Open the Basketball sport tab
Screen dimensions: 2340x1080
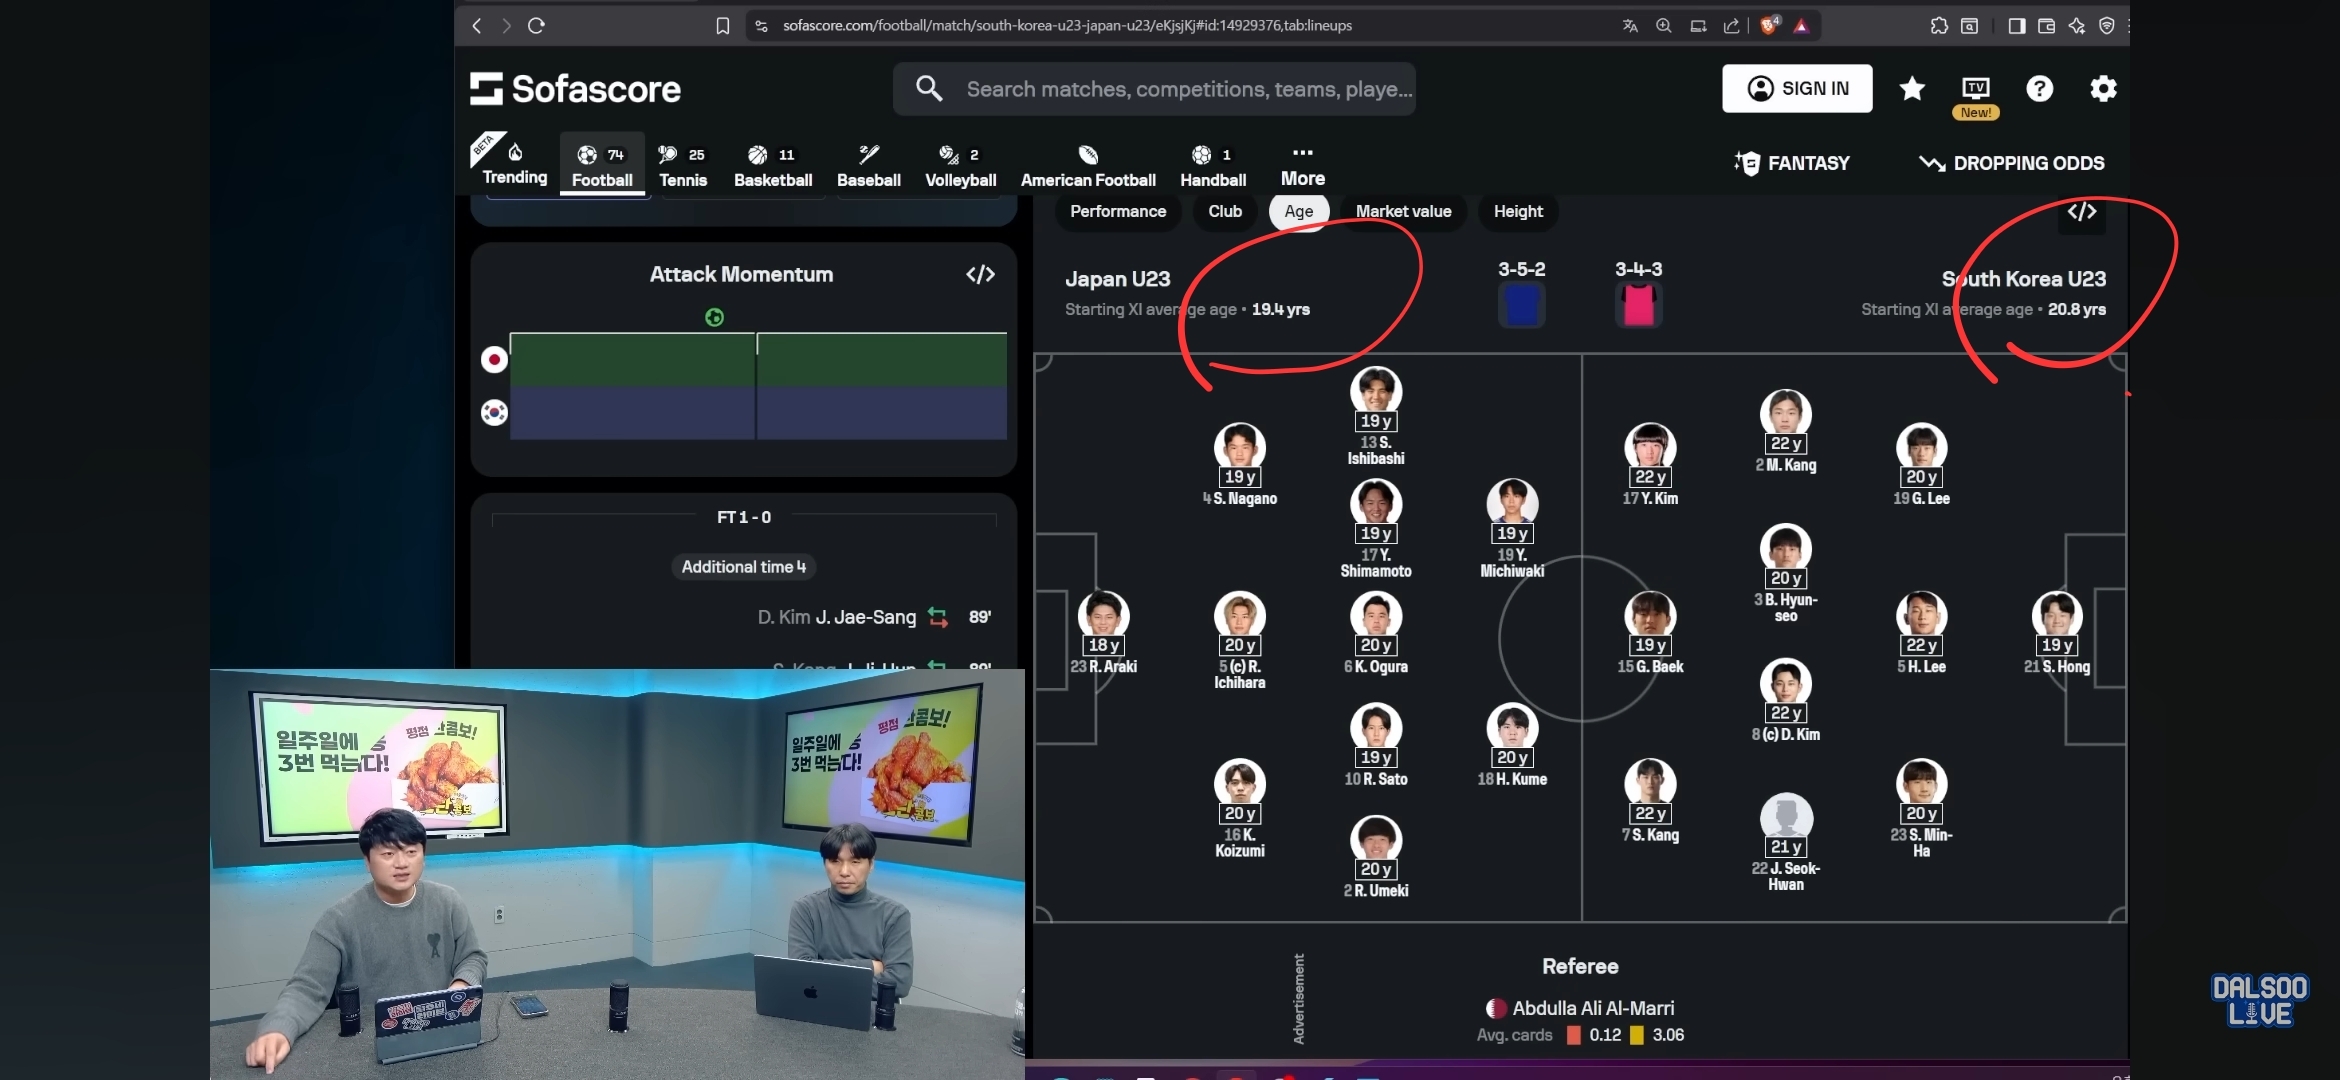772,166
